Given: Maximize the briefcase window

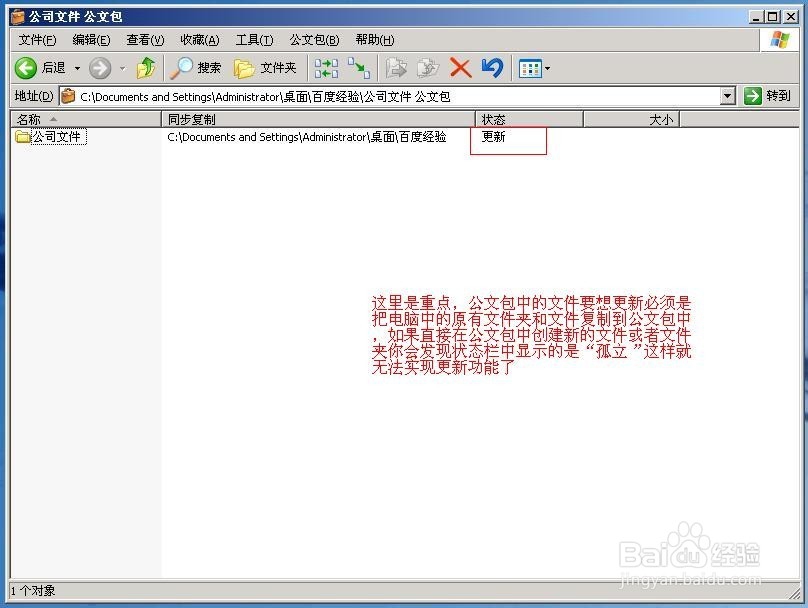Looking at the screenshot, I should (772, 16).
